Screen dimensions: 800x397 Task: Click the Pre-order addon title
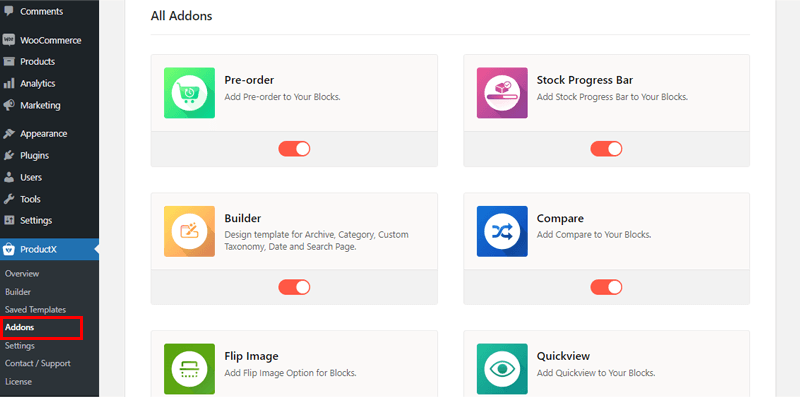pyautogui.click(x=249, y=80)
